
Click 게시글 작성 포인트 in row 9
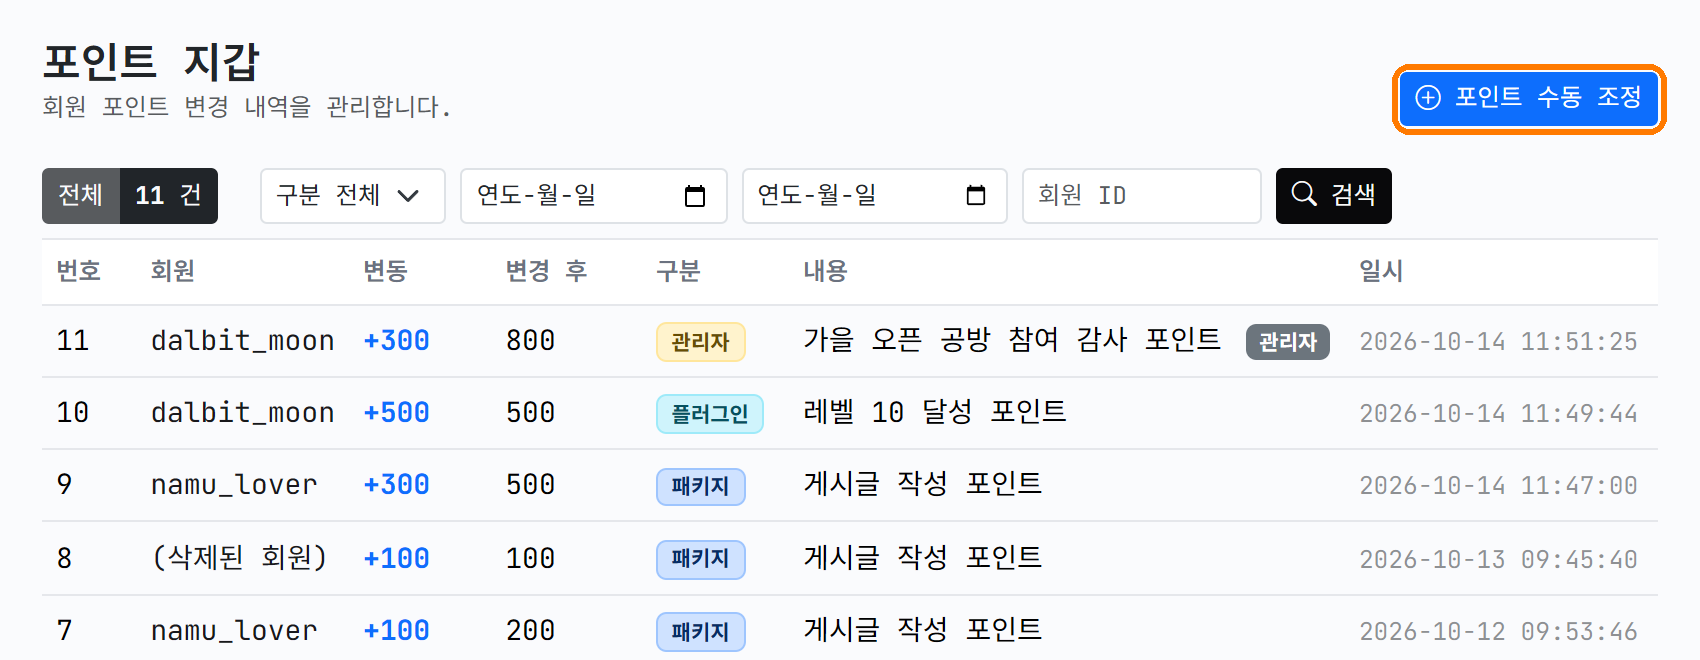(923, 484)
